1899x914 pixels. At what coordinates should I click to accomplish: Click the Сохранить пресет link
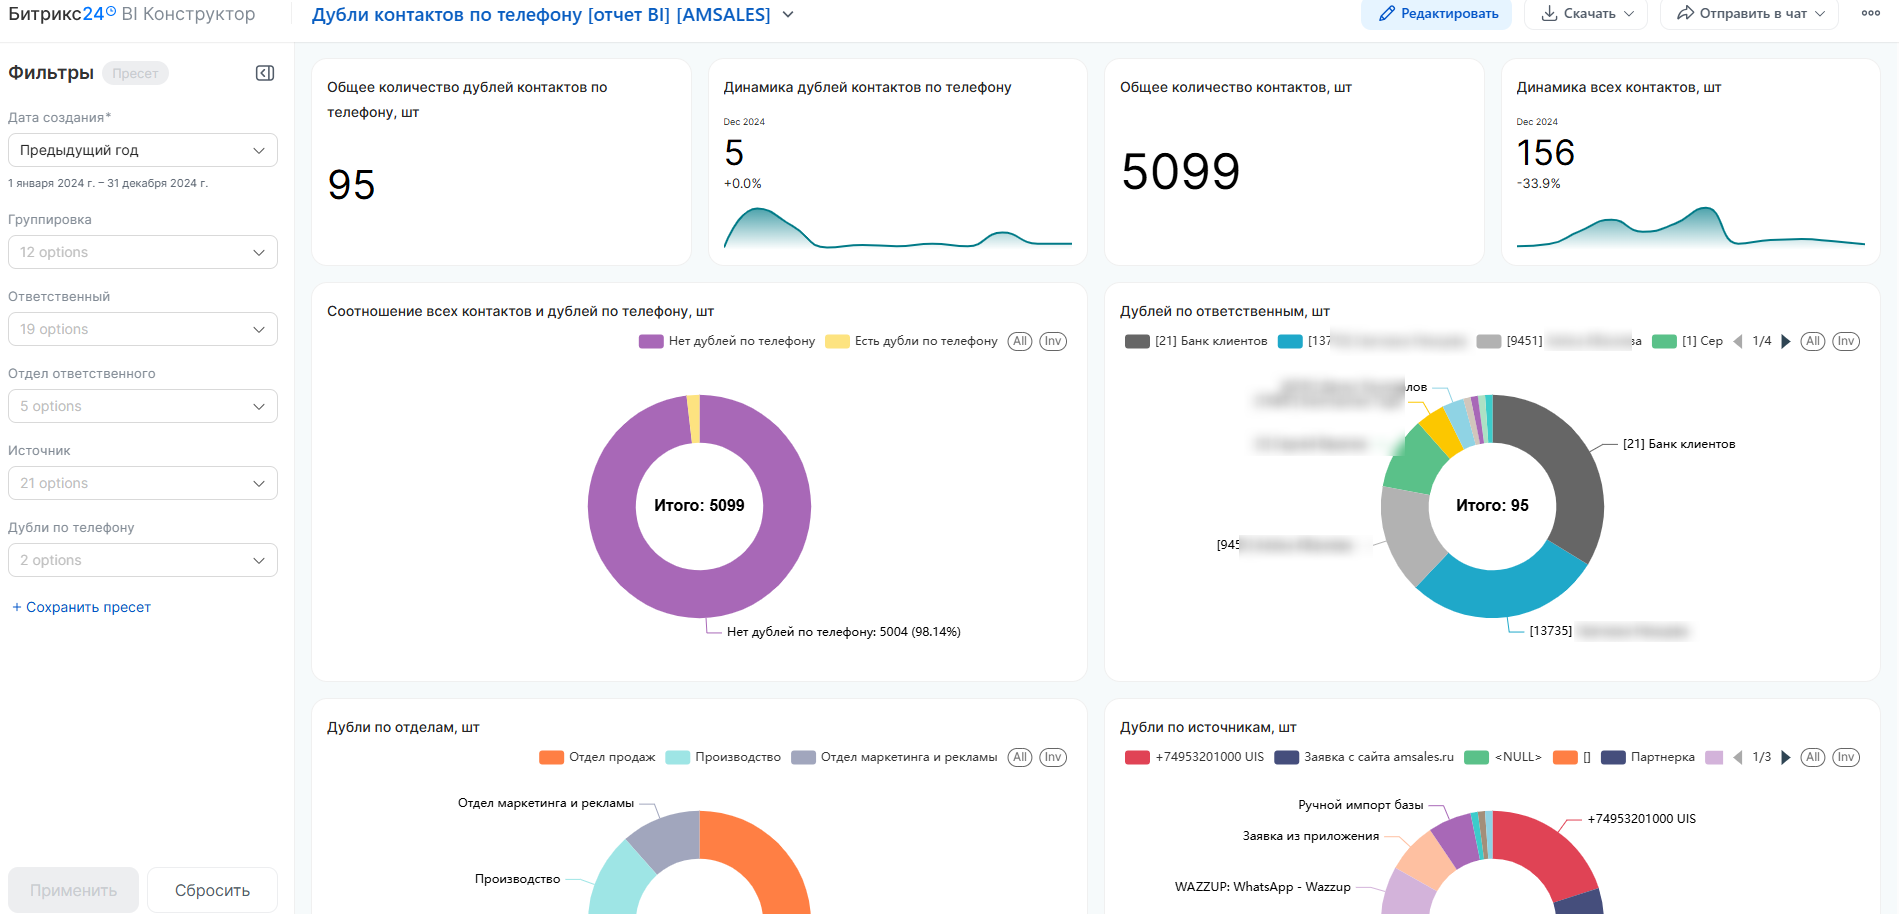[x=81, y=607]
